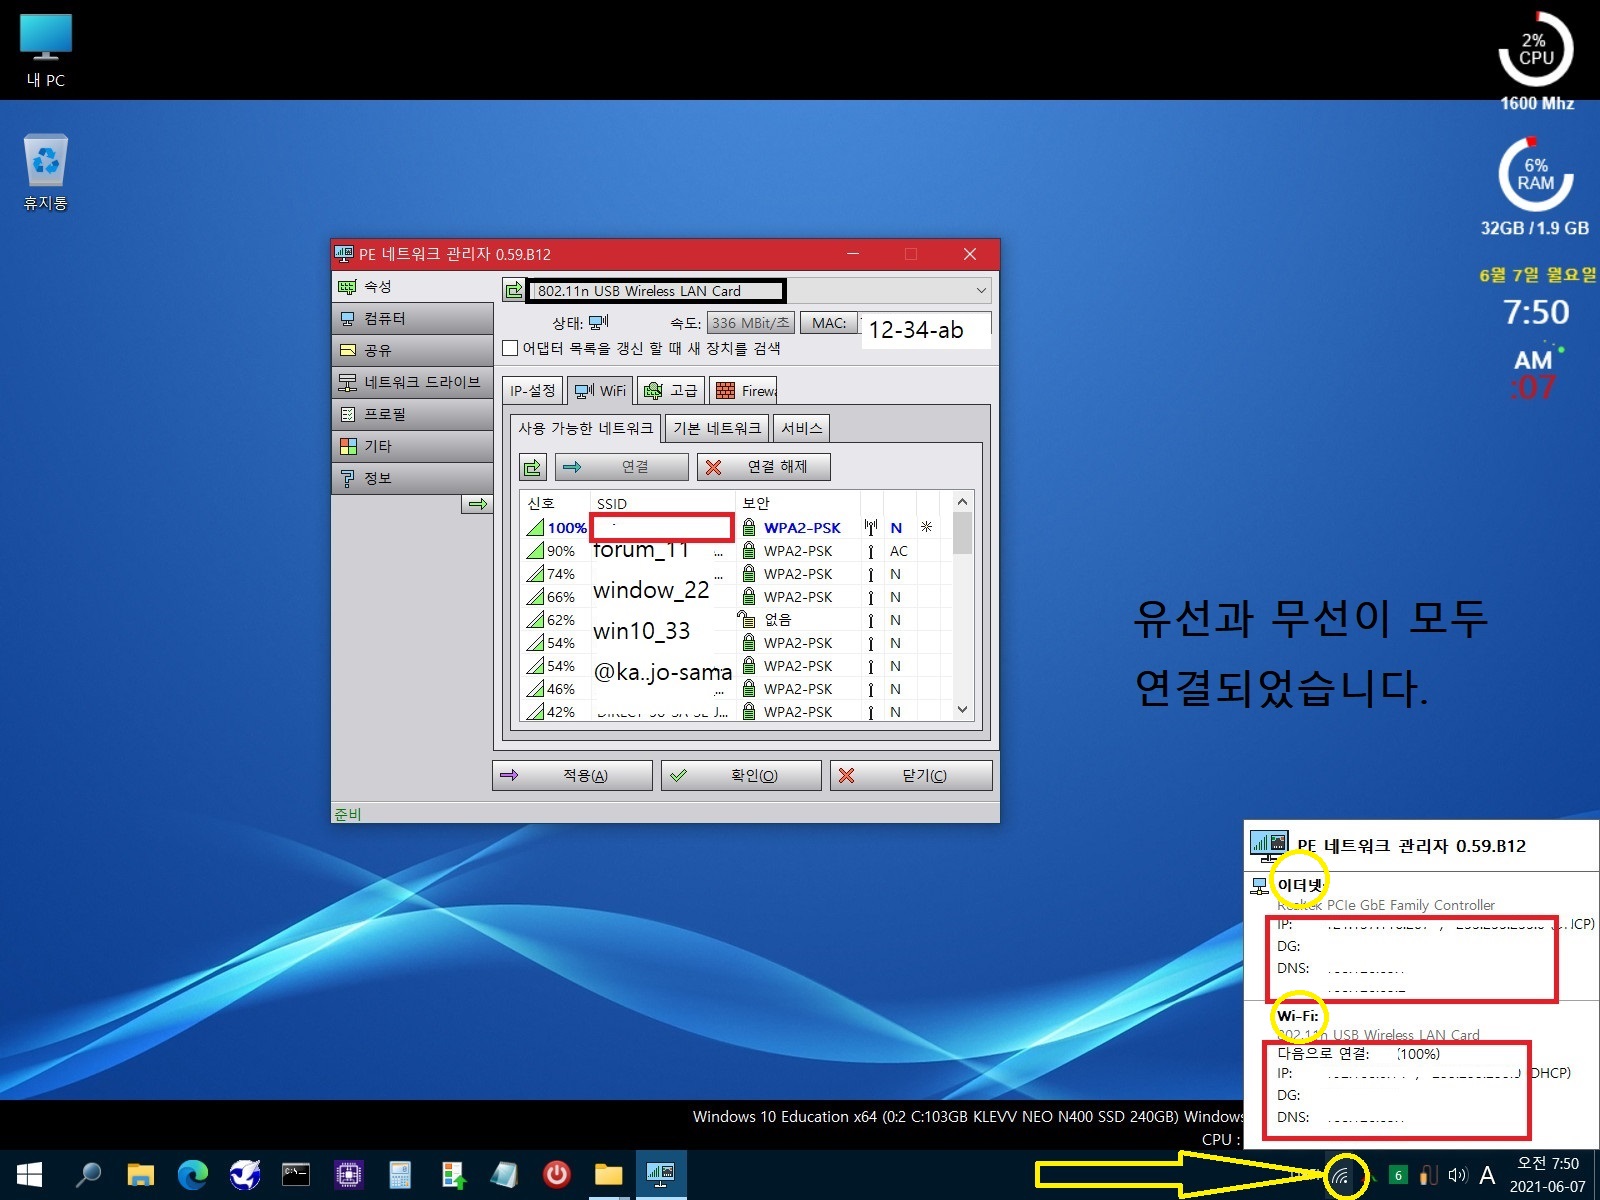1600x1200 pixels.
Task: Select the 62% open network with 없음 security
Action: 735,620
